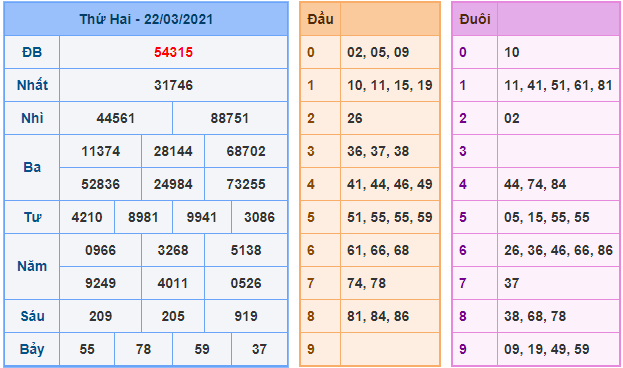Click the date header Thứ Hai - 22/03/2021
Screen dimensions: 623x368
click(x=146, y=19)
